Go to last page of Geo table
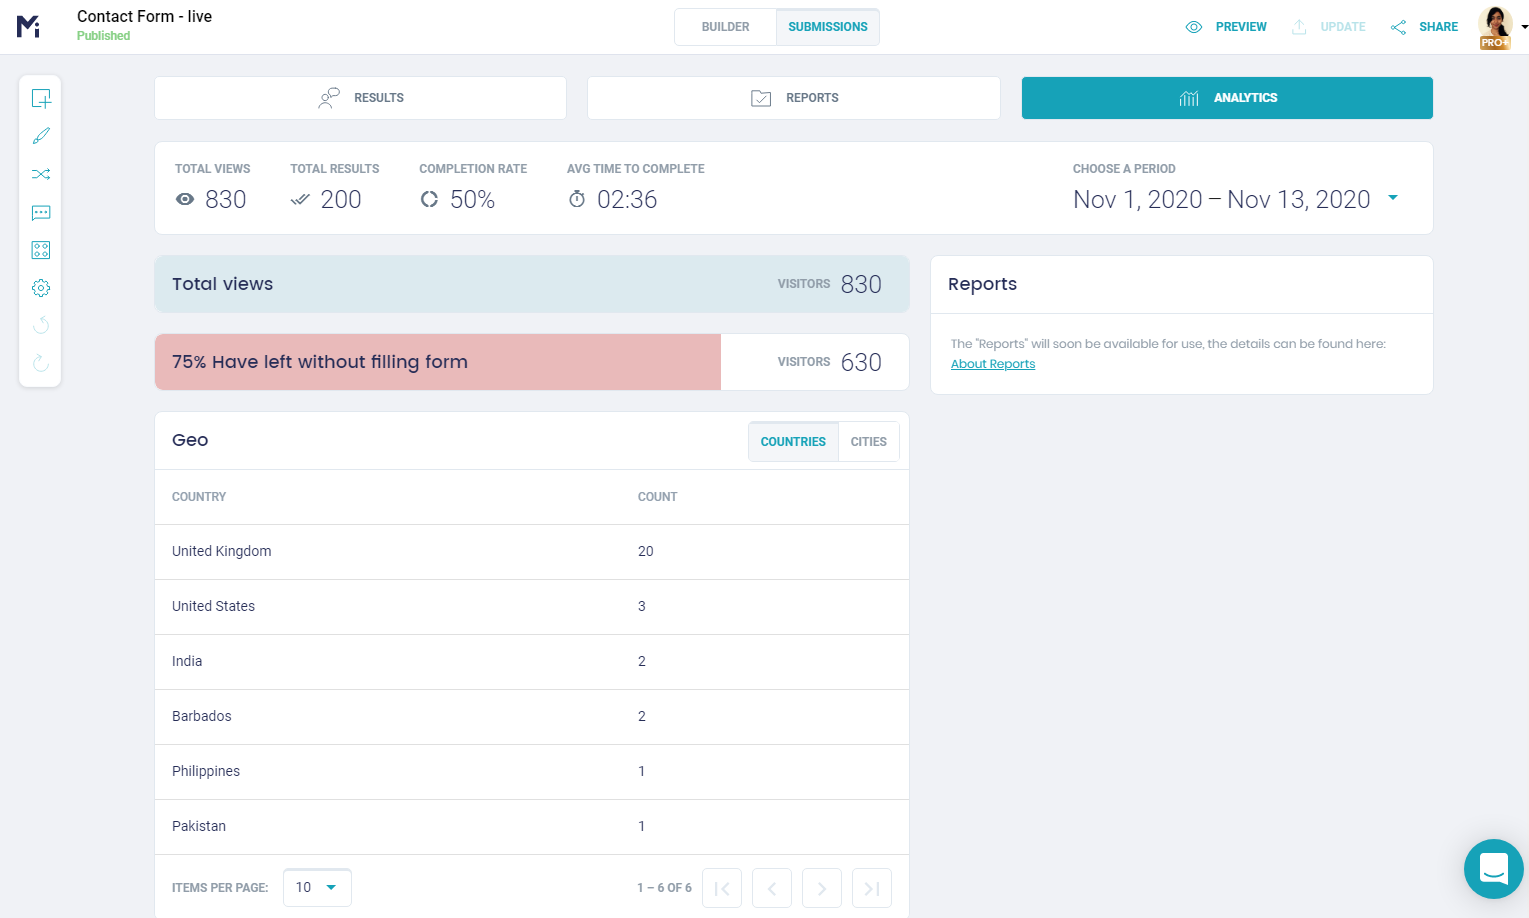Screen dimensions: 1529x918 (x=872, y=888)
